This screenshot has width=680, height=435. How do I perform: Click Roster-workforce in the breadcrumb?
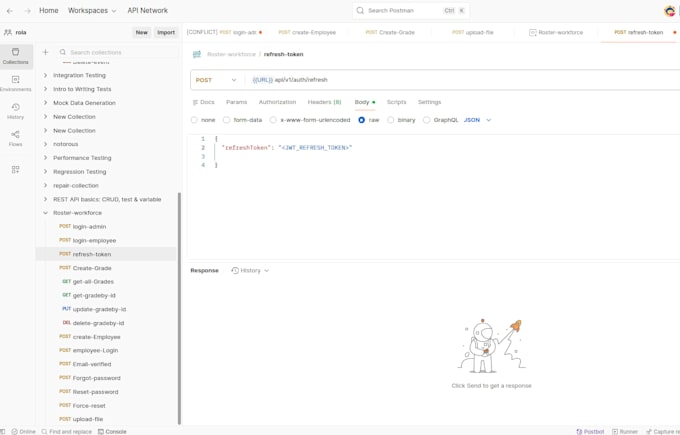(231, 54)
